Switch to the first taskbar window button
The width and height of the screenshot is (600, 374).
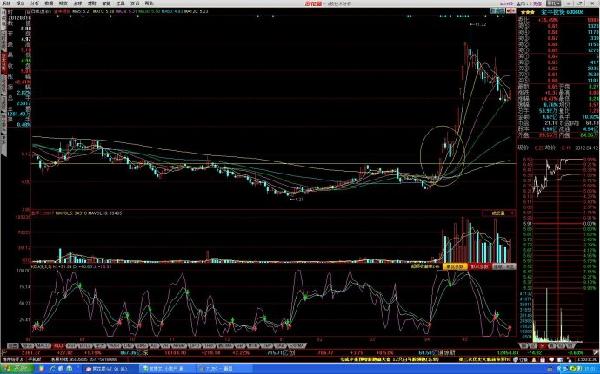point(110,369)
